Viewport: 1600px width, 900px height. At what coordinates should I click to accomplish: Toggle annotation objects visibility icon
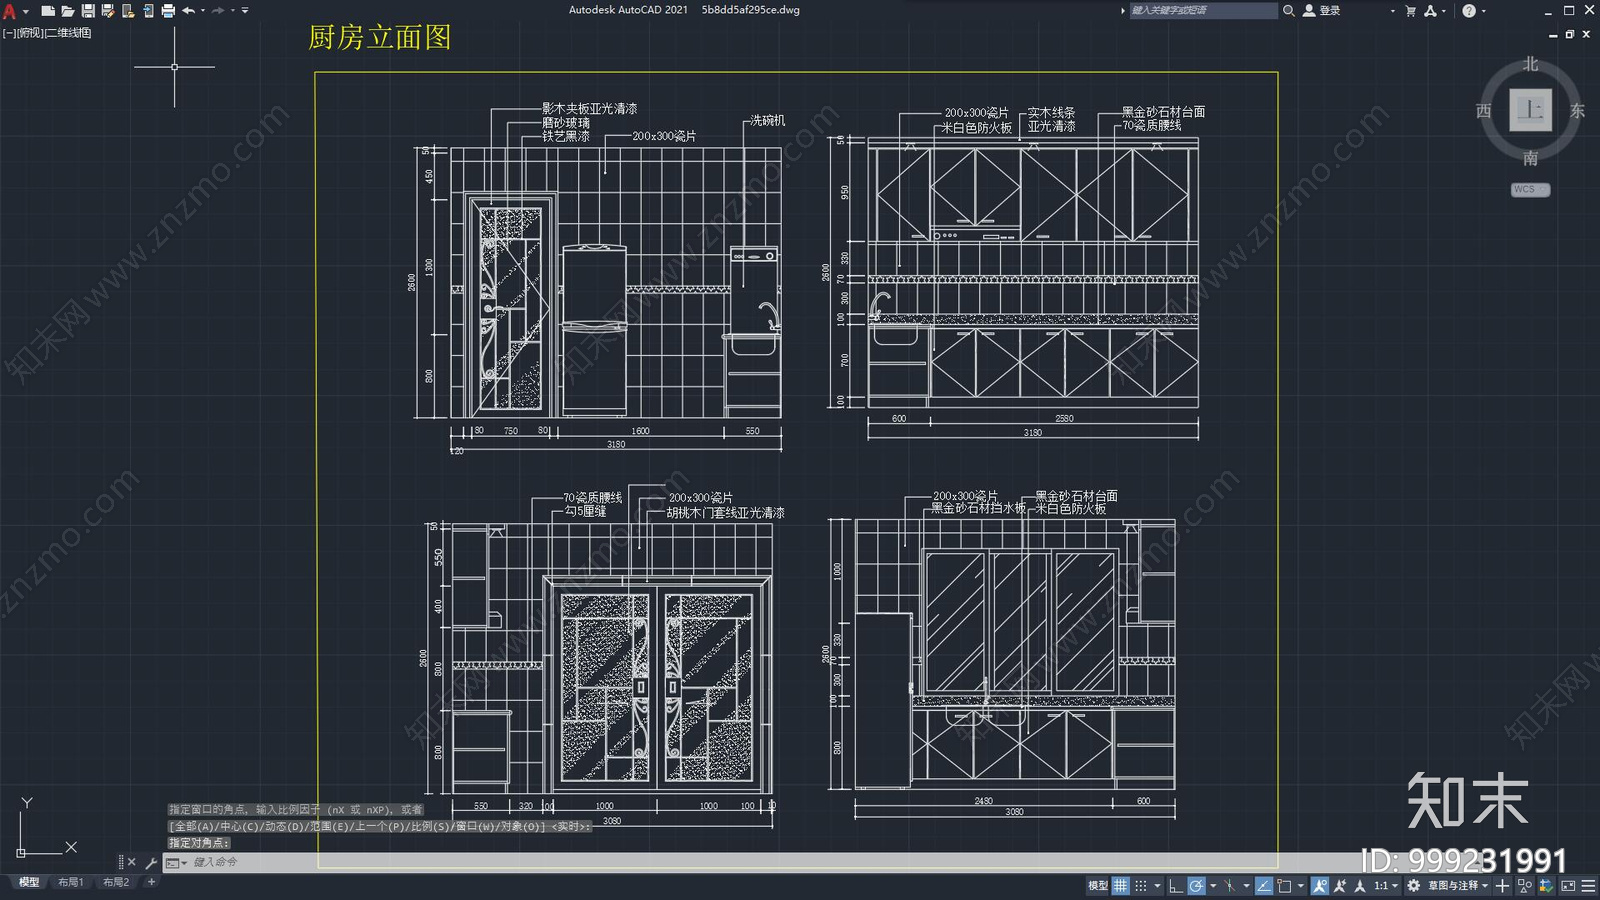point(1320,885)
